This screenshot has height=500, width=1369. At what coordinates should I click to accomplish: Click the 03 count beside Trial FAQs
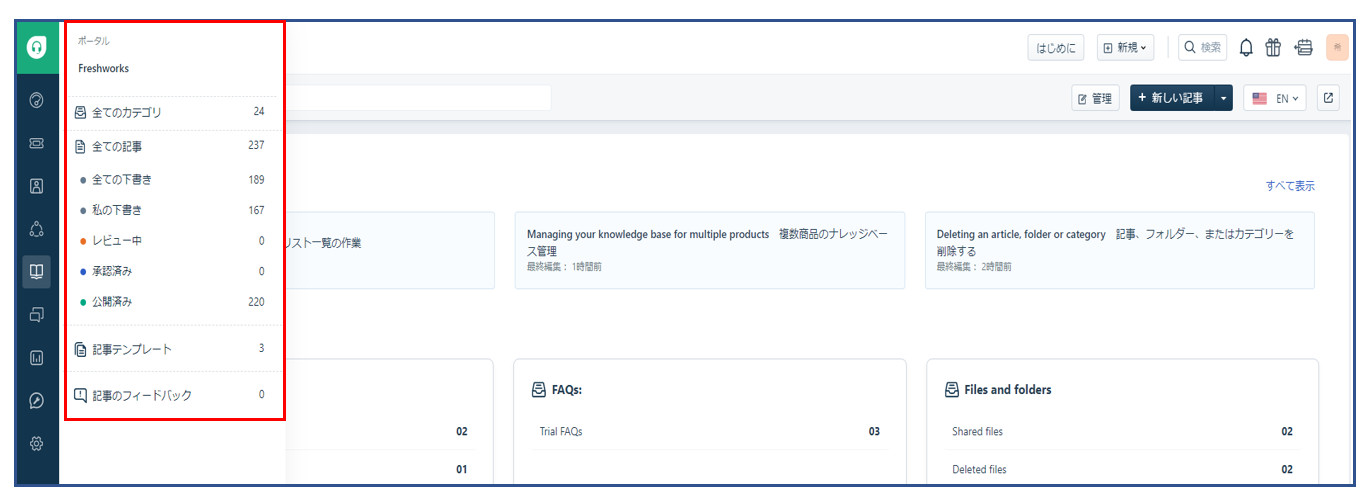[874, 432]
